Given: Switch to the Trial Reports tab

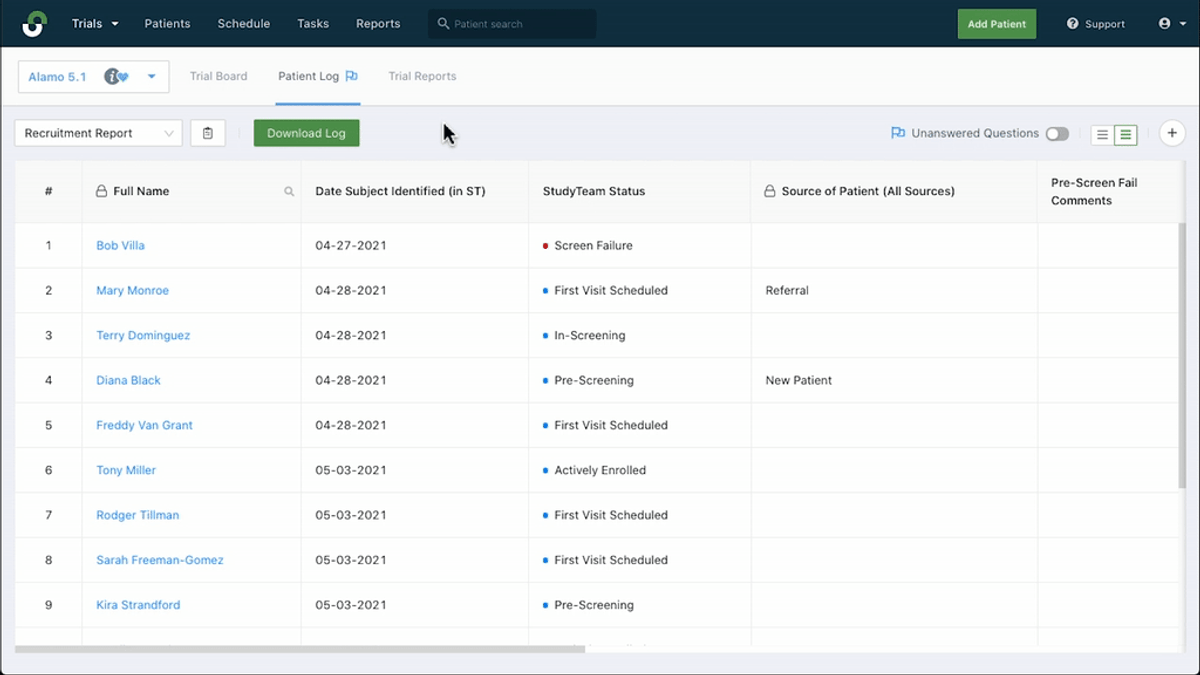Looking at the screenshot, I should click(422, 76).
